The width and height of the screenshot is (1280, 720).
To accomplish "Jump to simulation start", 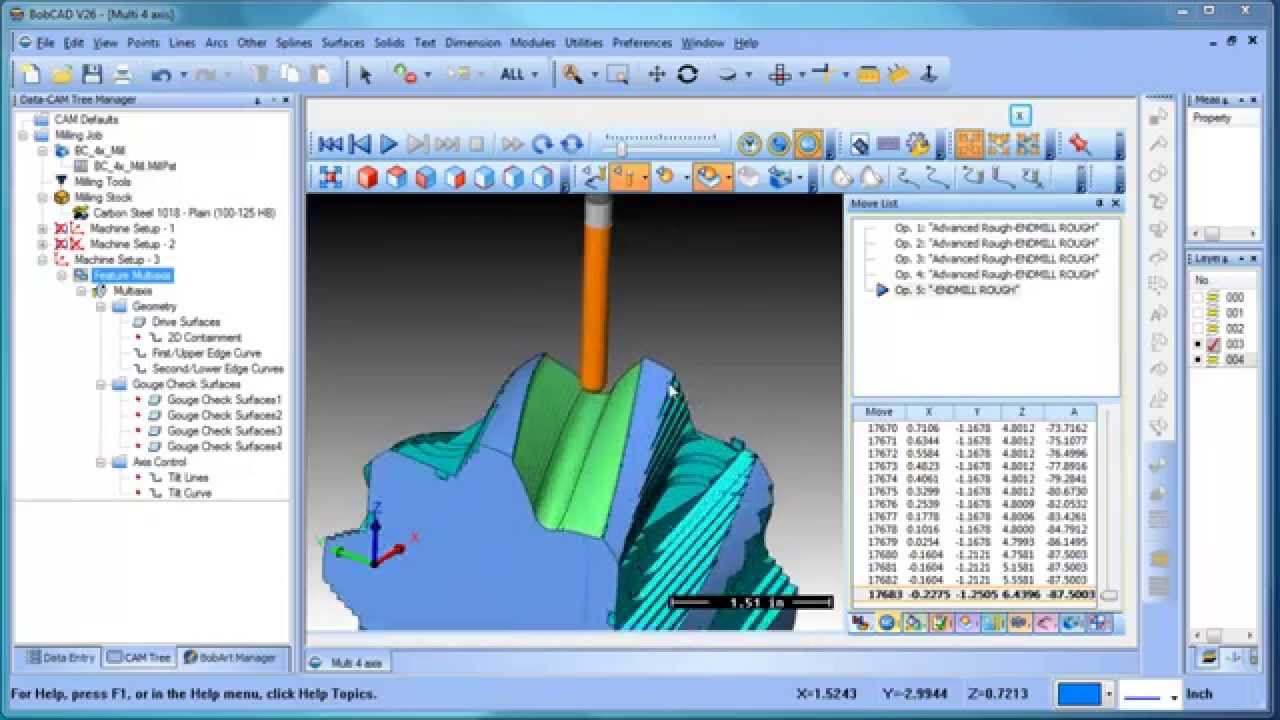I will [x=330, y=144].
